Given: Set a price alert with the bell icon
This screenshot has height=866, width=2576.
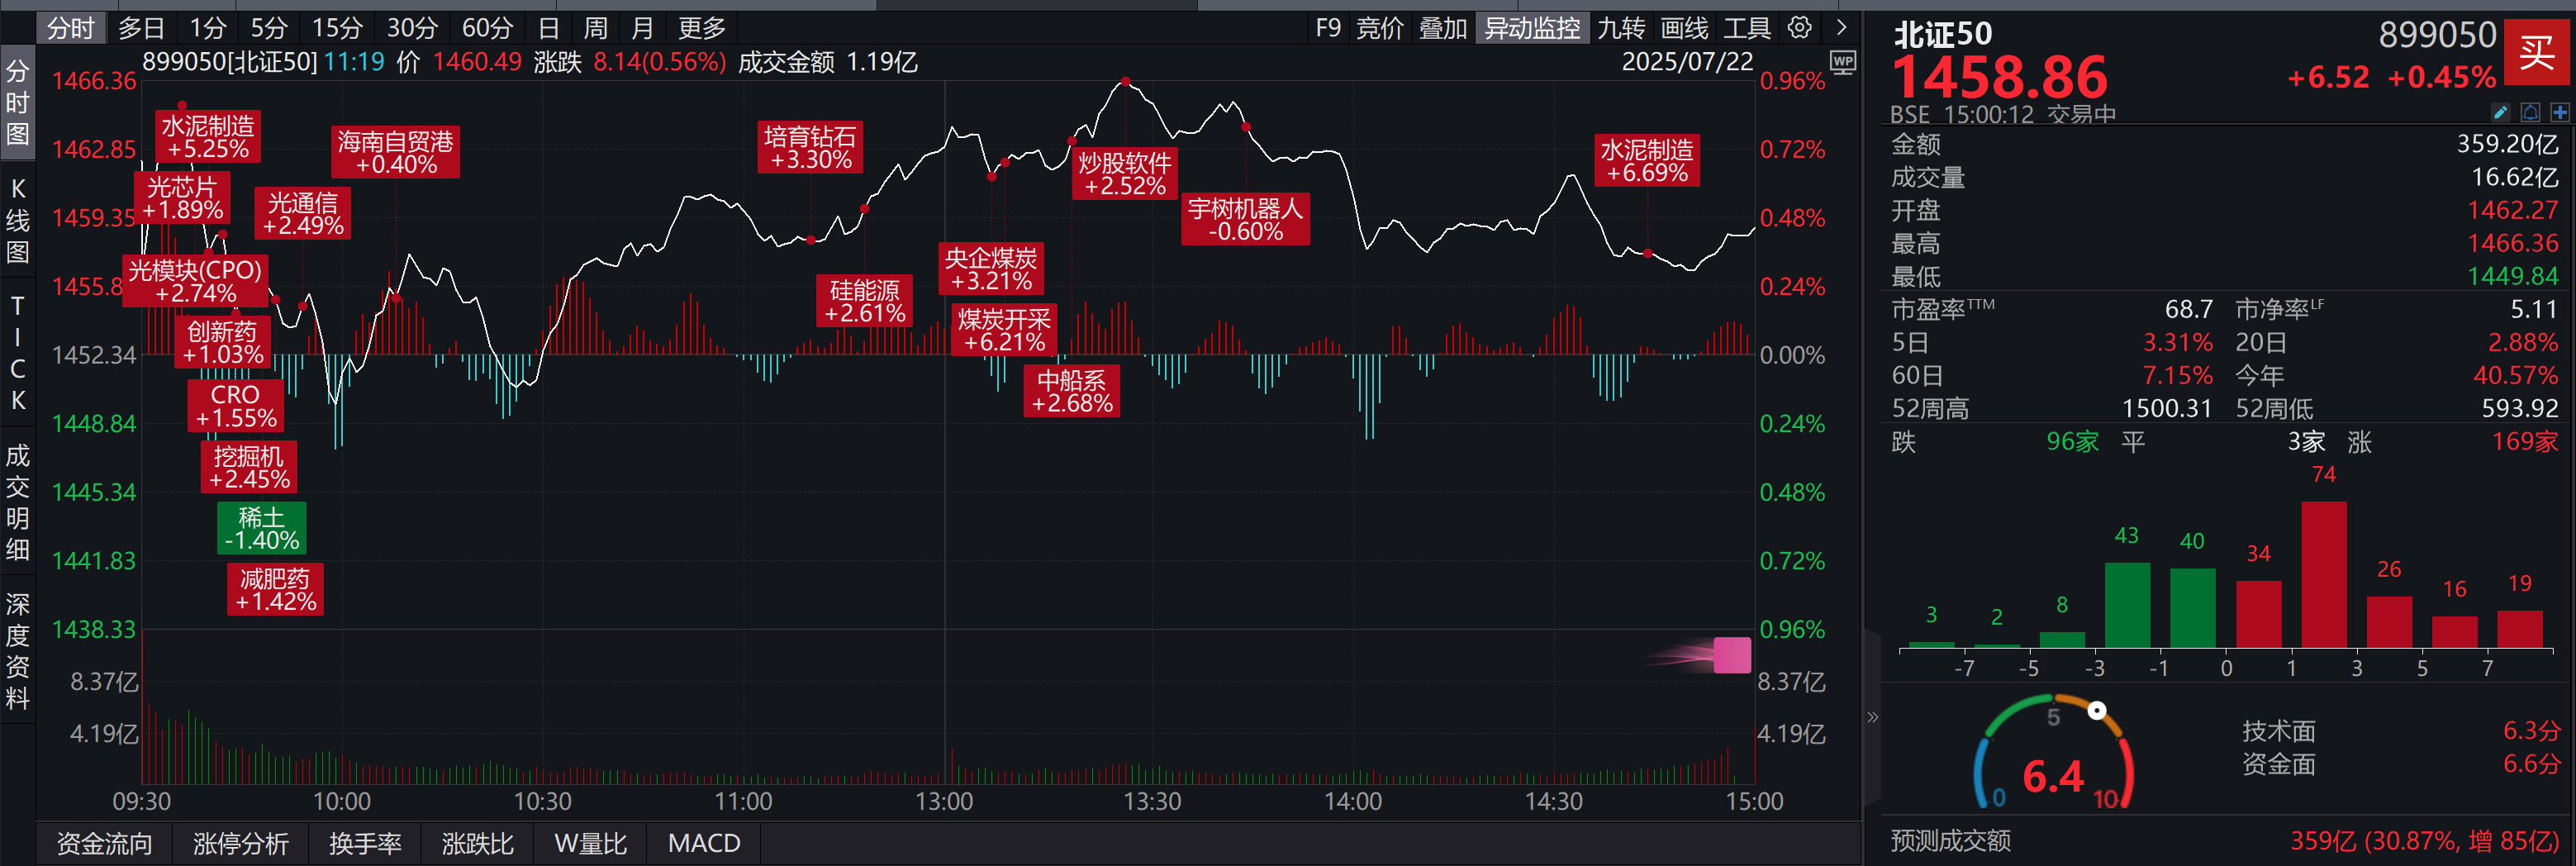Looking at the screenshot, I should [2530, 112].
